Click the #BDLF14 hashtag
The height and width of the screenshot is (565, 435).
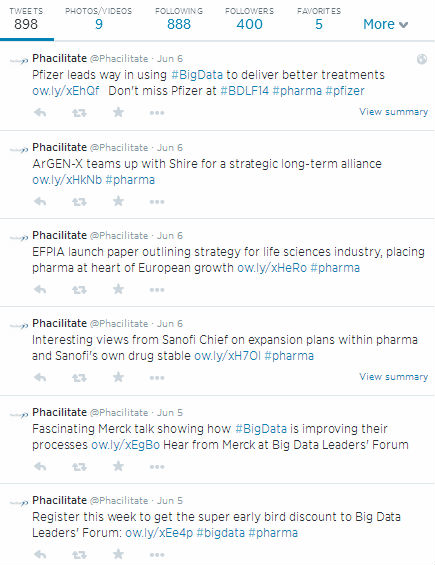(245, 90)
